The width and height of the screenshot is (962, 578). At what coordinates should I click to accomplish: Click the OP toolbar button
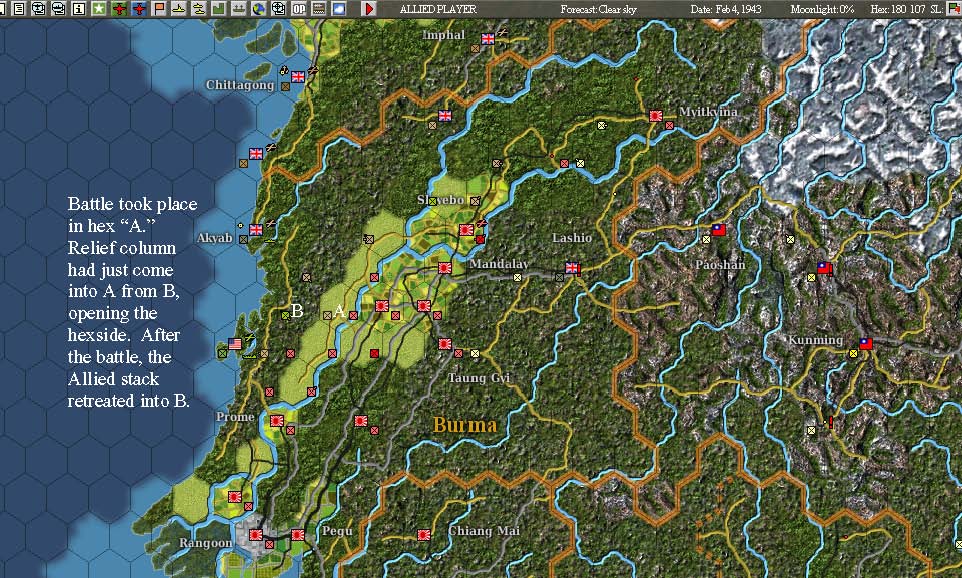[299, 9]
